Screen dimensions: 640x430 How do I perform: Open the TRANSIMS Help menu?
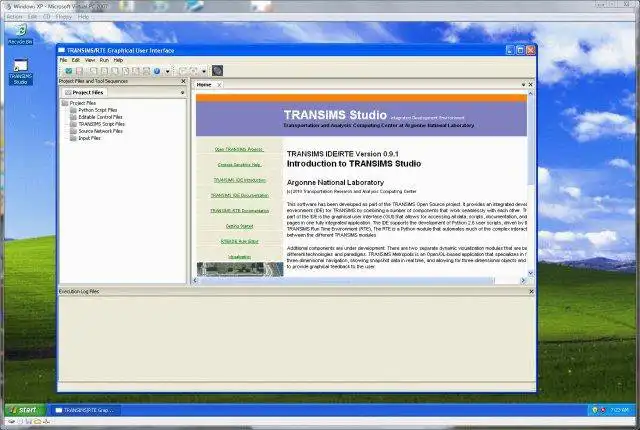click(118, 60)
